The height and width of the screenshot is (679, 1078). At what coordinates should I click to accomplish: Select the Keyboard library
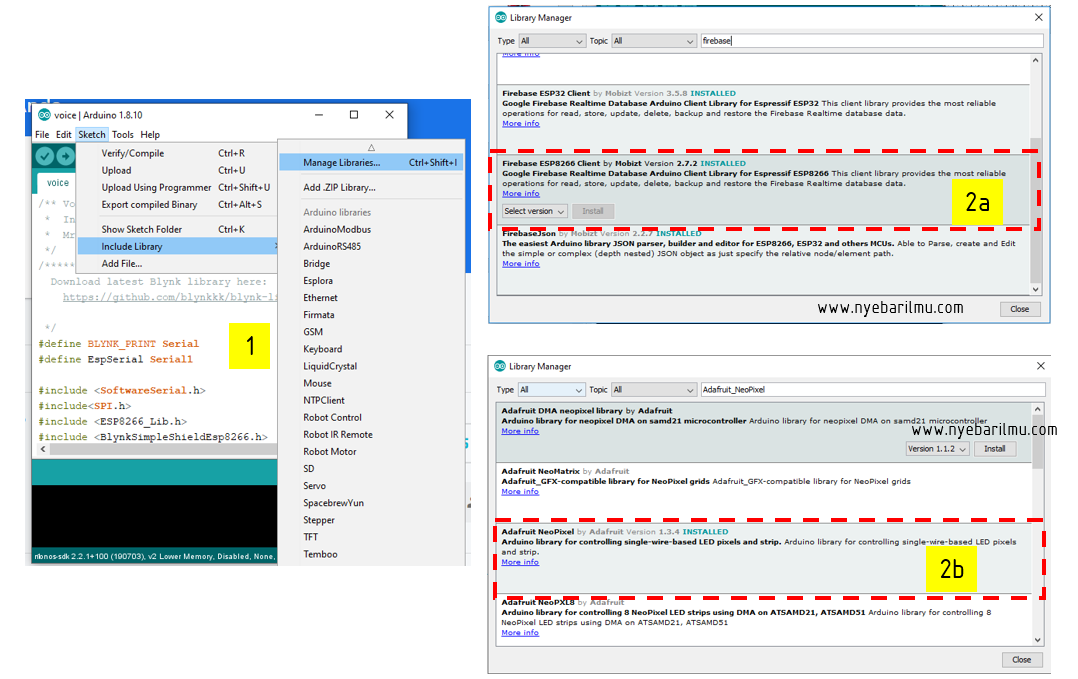click(x=322, y=349)
